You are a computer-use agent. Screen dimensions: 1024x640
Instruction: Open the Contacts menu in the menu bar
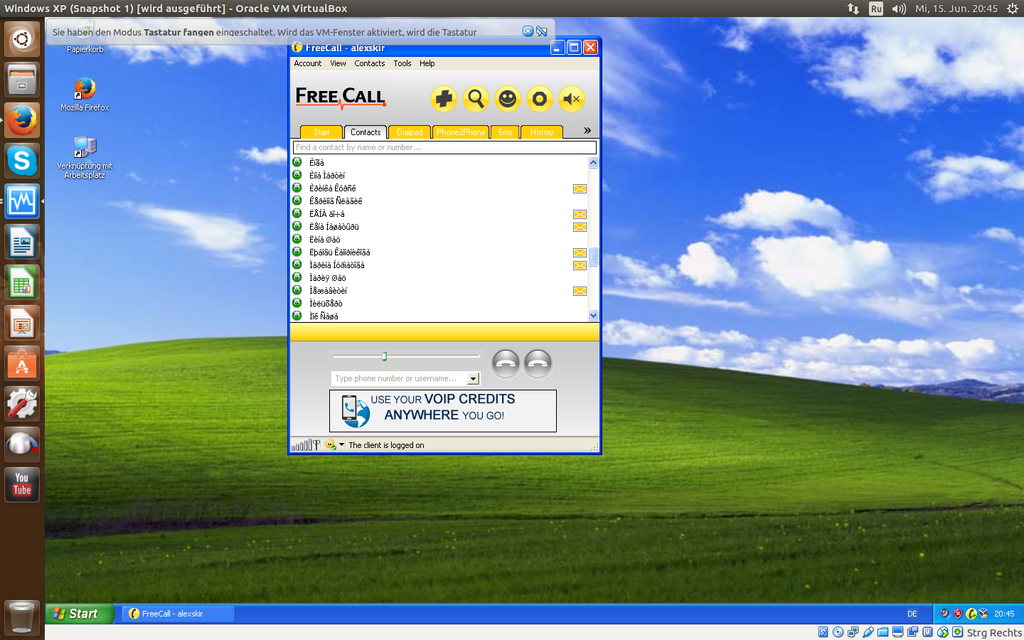point(370,63)
